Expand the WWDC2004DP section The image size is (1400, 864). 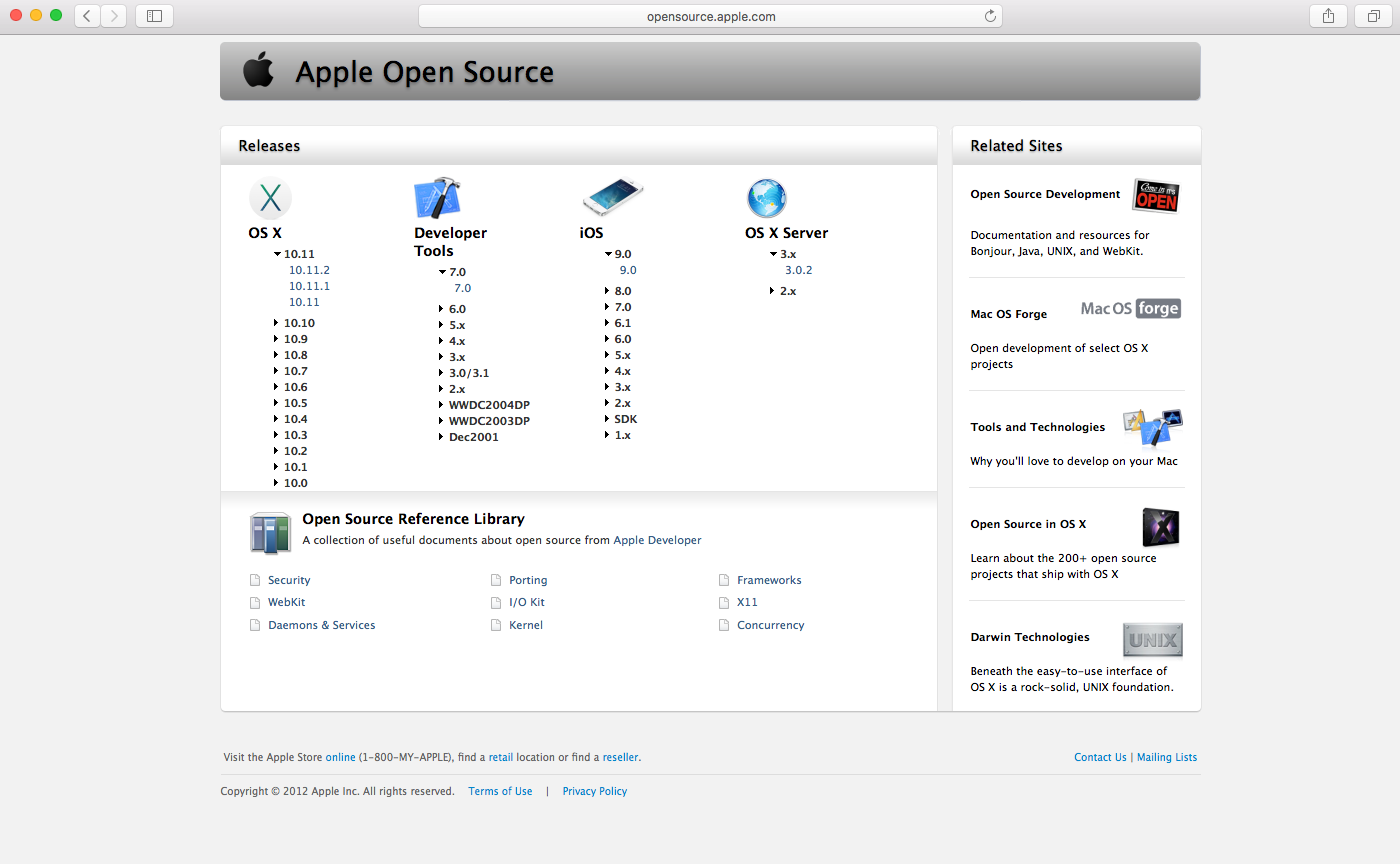pyautogui.click(x=441, y=405)
